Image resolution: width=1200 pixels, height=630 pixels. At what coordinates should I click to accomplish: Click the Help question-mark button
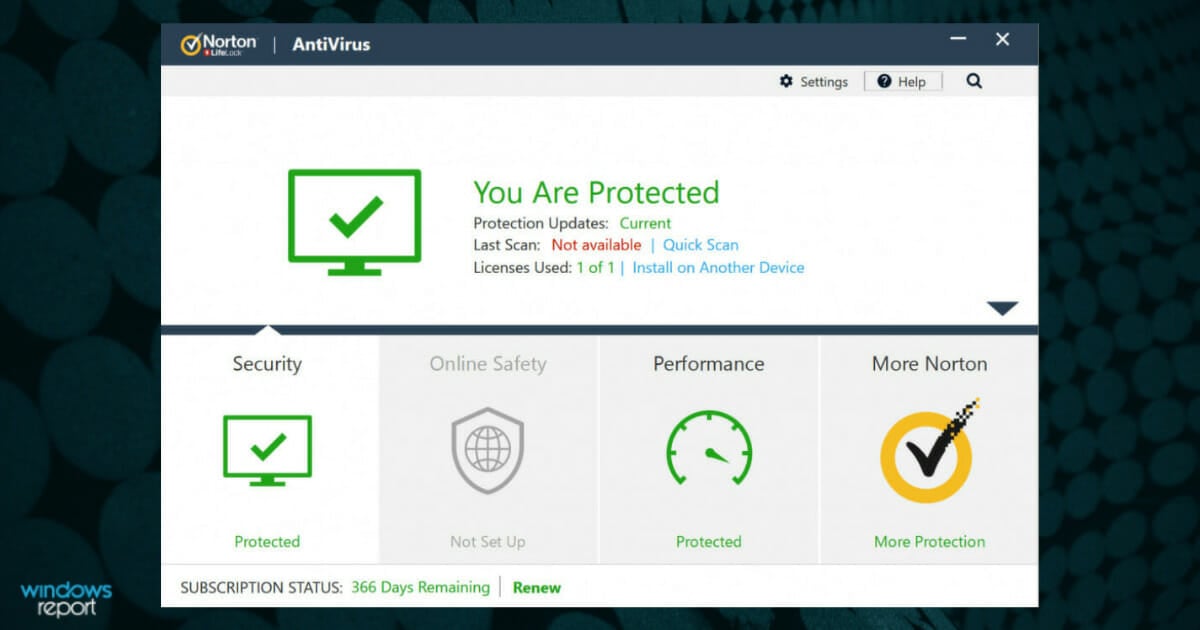(903, 82)
